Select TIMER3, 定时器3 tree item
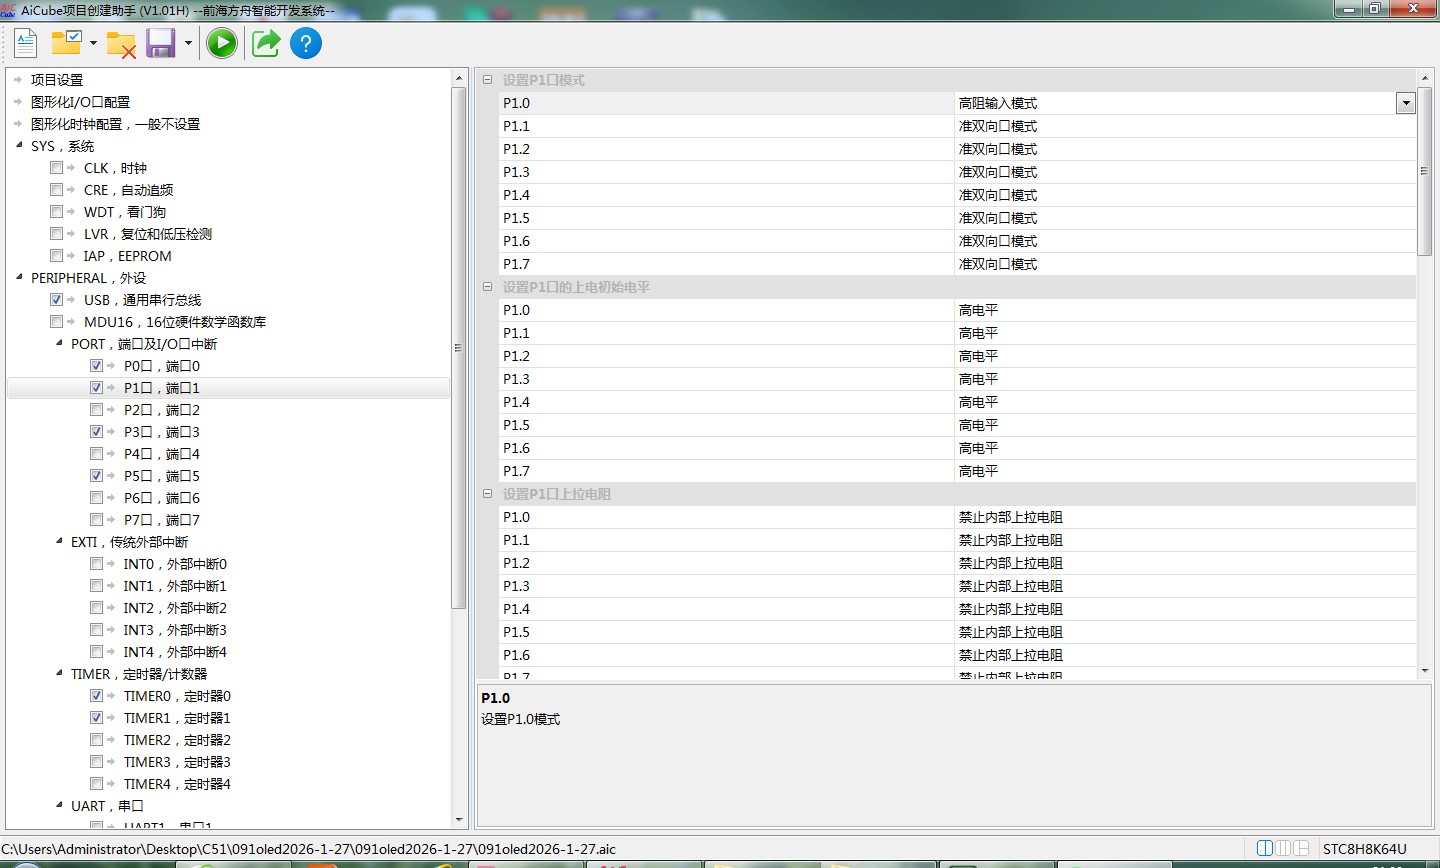Viewport: 1440px width, 868px height. pos(177,762)
